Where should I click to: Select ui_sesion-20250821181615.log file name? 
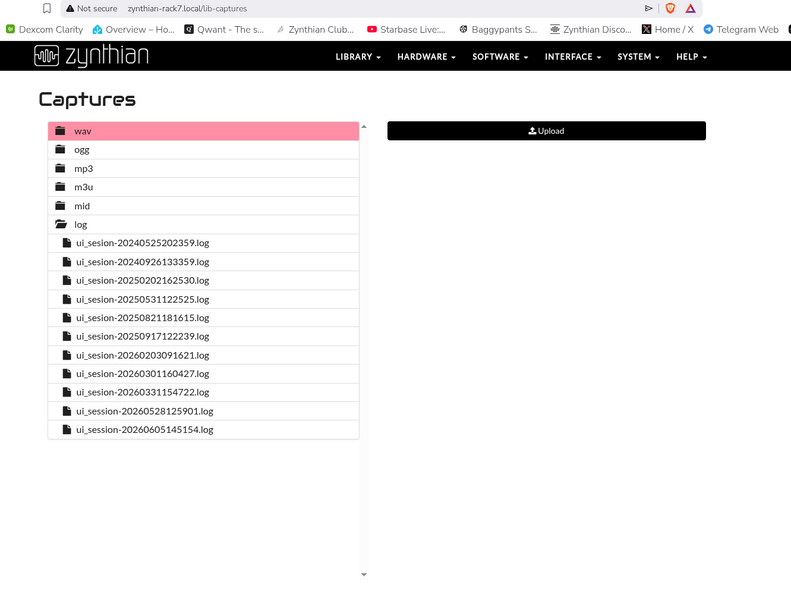[x=143, y=318]
